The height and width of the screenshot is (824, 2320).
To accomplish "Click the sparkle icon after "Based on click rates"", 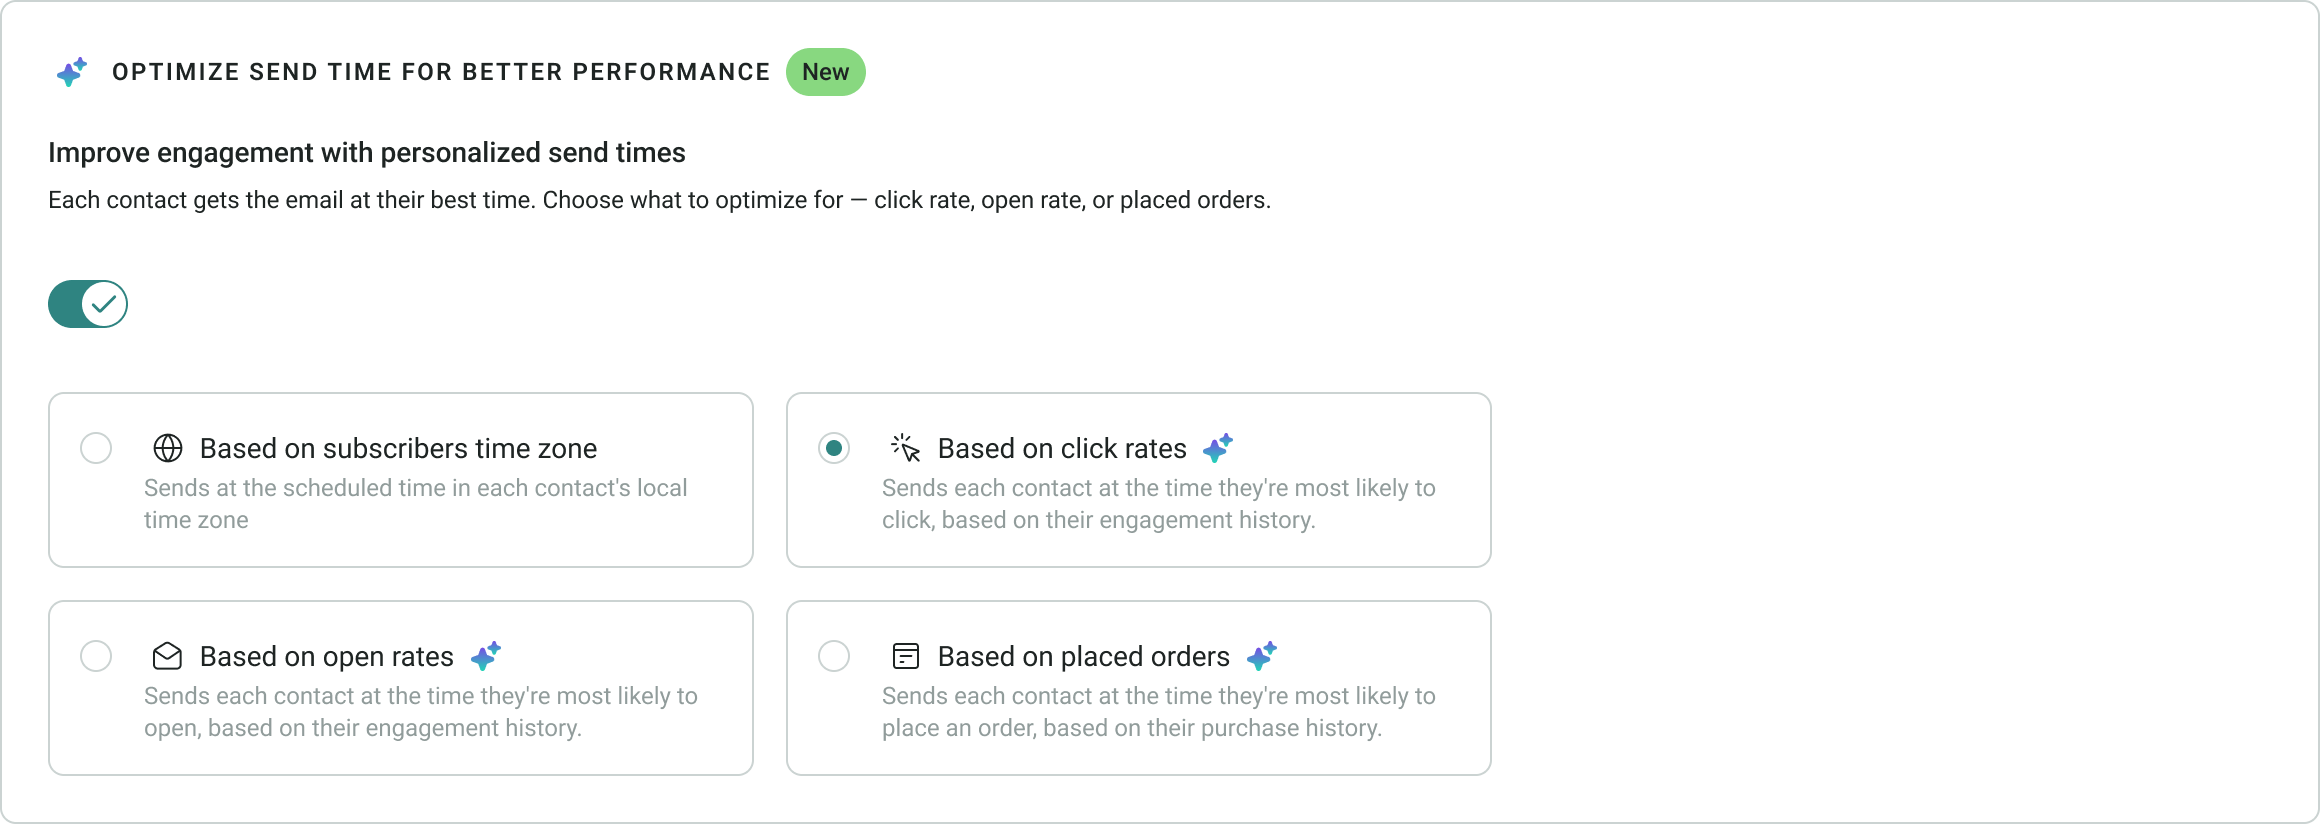I will [x=1218, y=448].
